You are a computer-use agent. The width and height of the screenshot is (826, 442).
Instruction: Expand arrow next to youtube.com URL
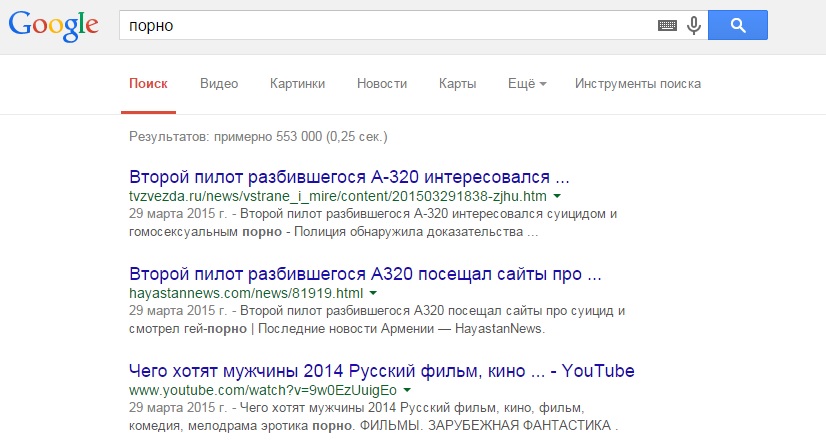407,390
